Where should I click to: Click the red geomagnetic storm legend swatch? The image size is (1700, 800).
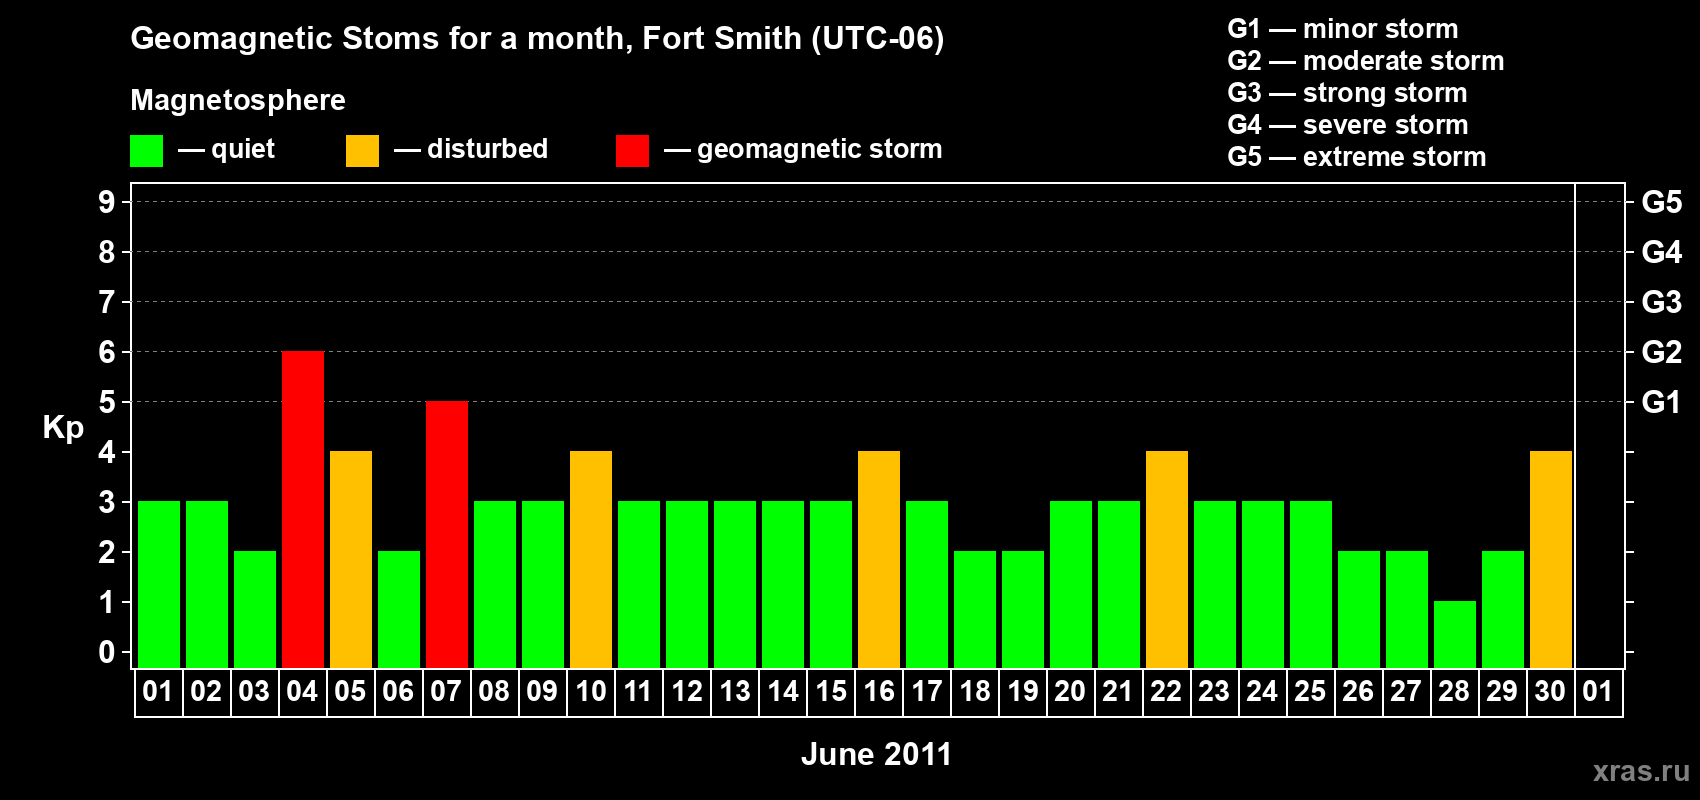click(632, 151)
